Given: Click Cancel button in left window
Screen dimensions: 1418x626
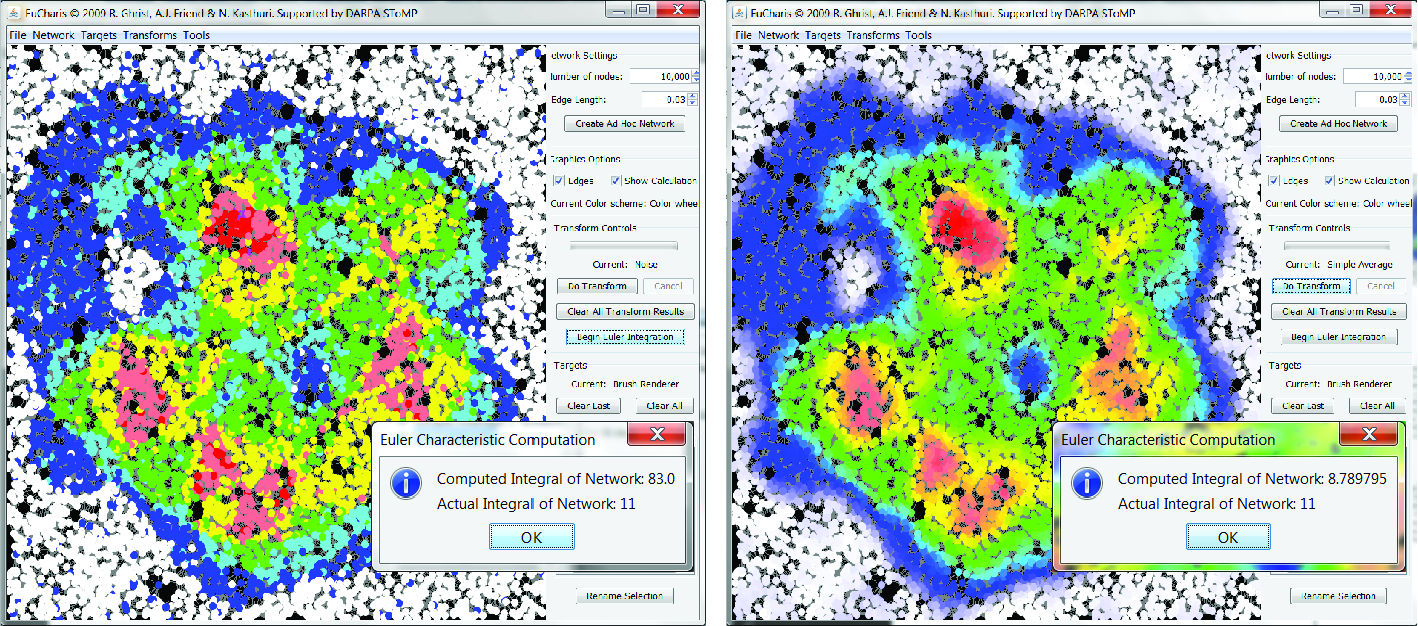Looking at the screenshot, I should (667, 286).
